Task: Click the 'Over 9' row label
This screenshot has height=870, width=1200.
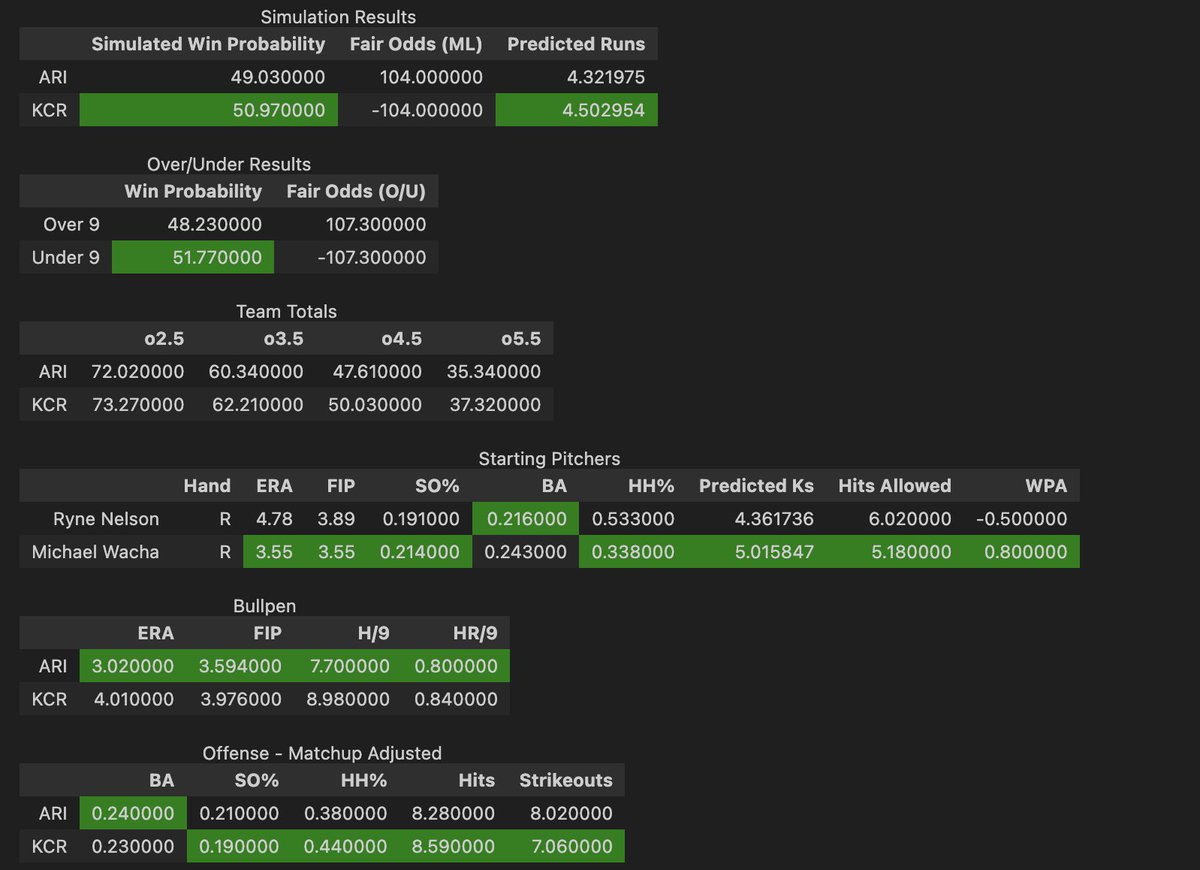Action: [71, 224]
